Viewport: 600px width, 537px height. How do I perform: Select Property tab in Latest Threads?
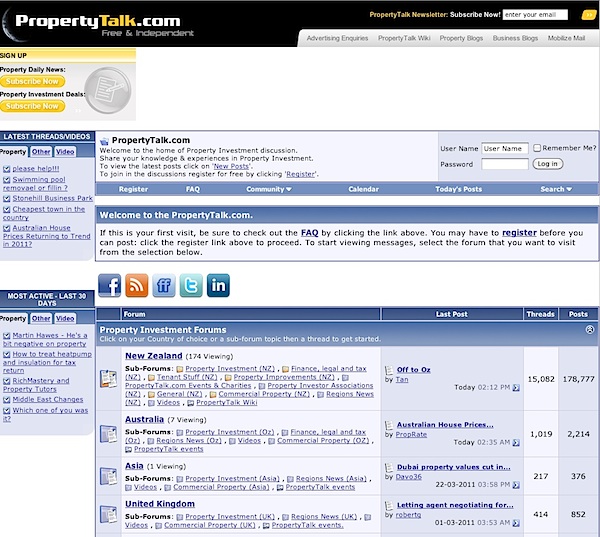click(x=13, y=152)
